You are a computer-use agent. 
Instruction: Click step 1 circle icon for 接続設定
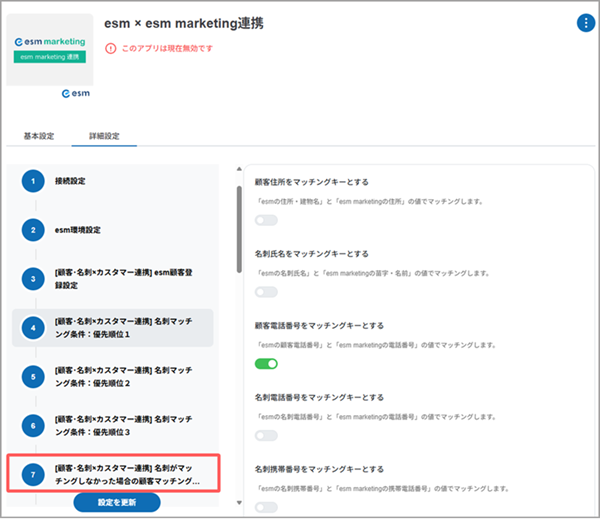coord(33,181)
